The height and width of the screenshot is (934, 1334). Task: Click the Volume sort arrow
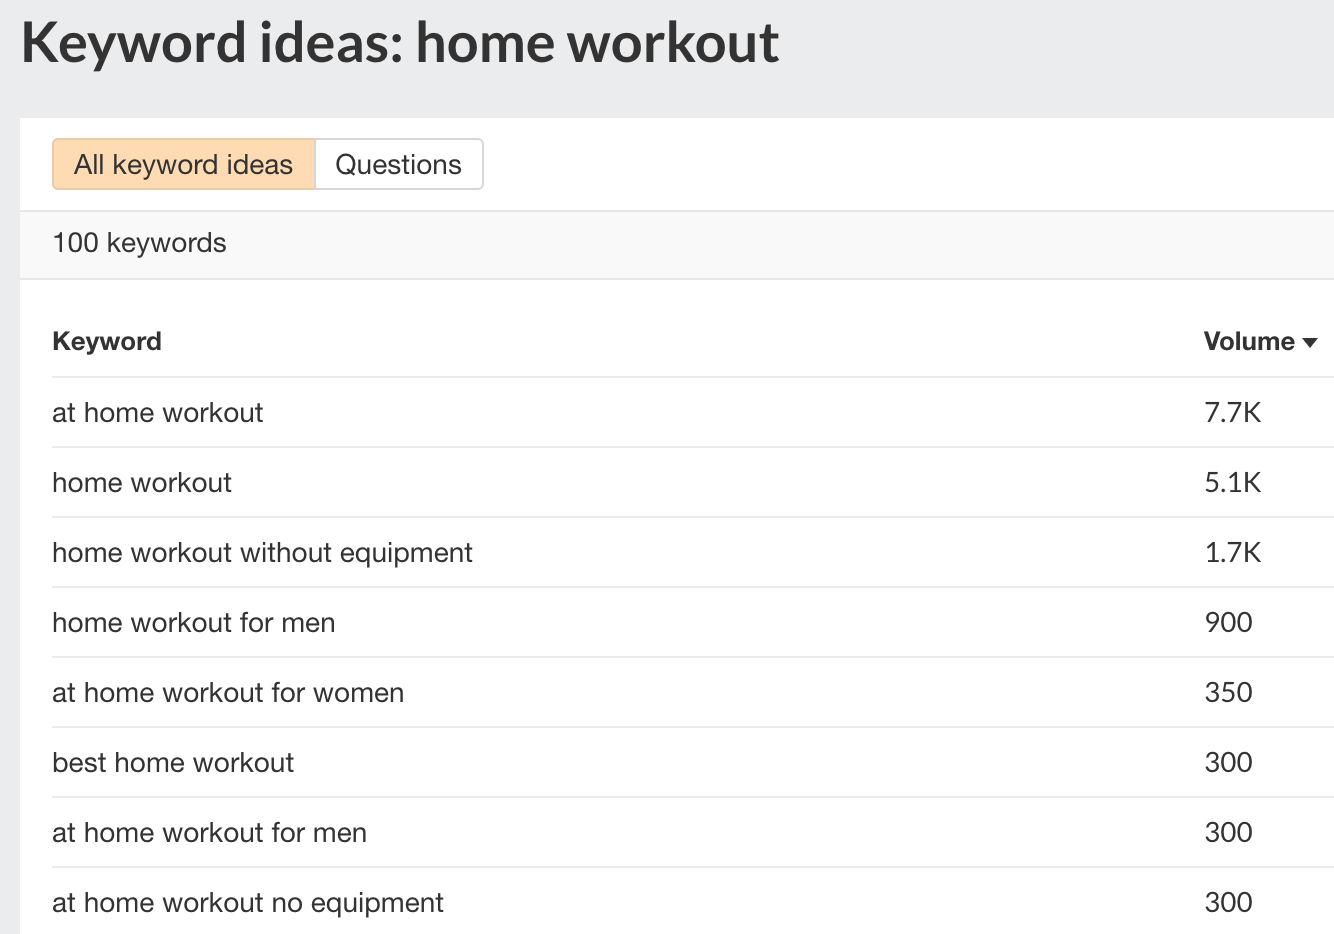click(x=1311, y=342)
